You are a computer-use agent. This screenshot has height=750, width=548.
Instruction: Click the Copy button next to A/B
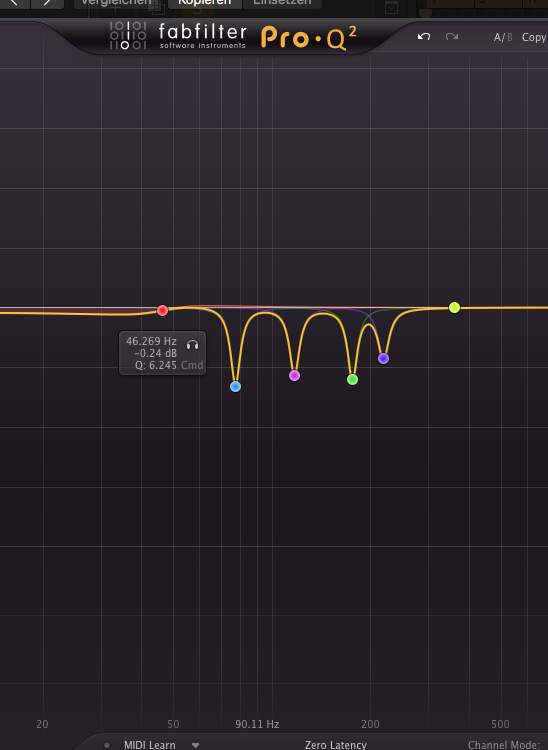coord(534,37)
